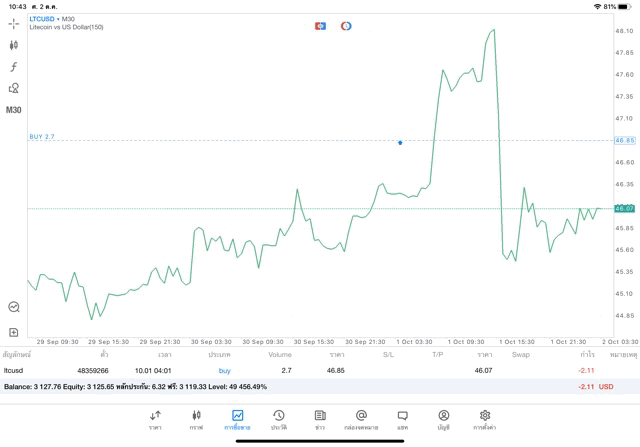Open the candlestick chart type selector
Image resolution: width=640 pixels, height=447 pixels.
pos(14,44)
